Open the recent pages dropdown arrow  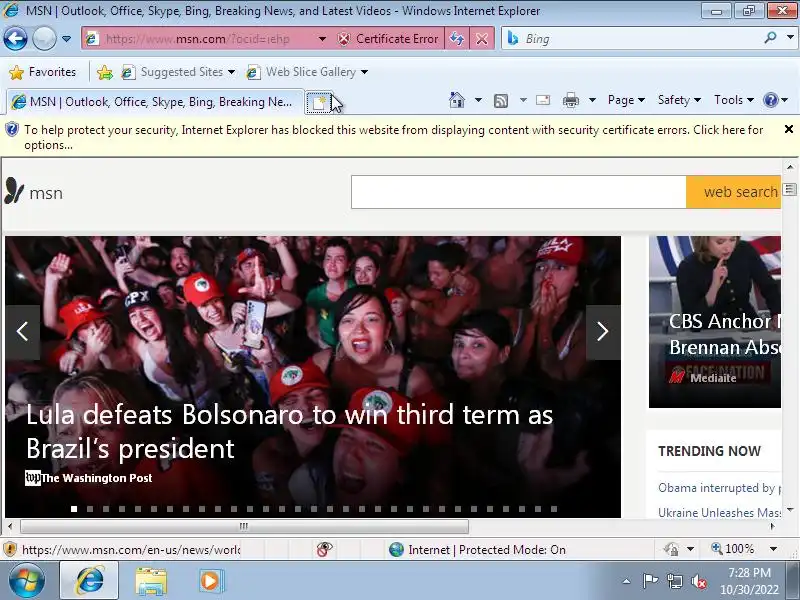(x=66, y=39)
